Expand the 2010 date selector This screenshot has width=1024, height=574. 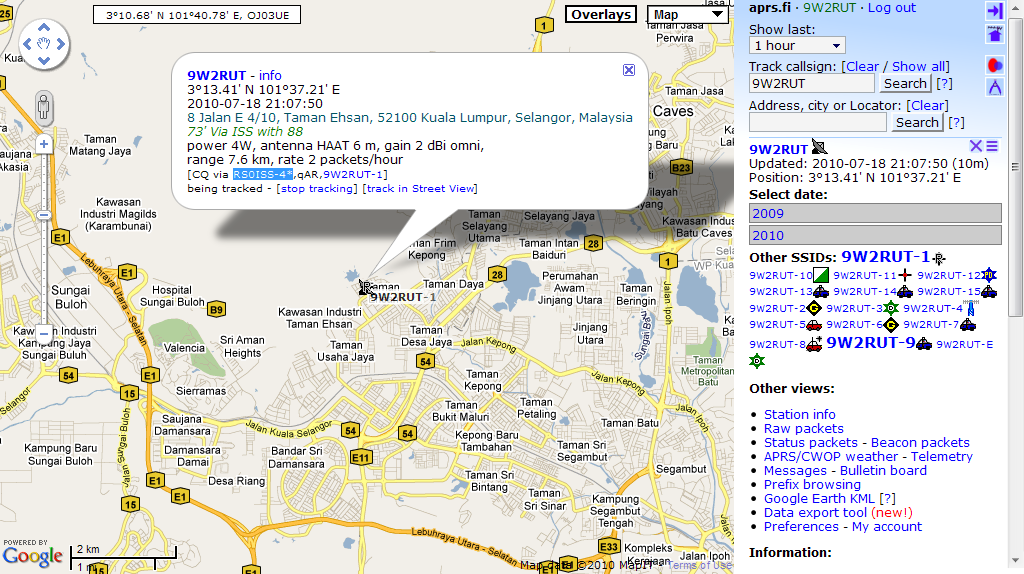(875, 236)
